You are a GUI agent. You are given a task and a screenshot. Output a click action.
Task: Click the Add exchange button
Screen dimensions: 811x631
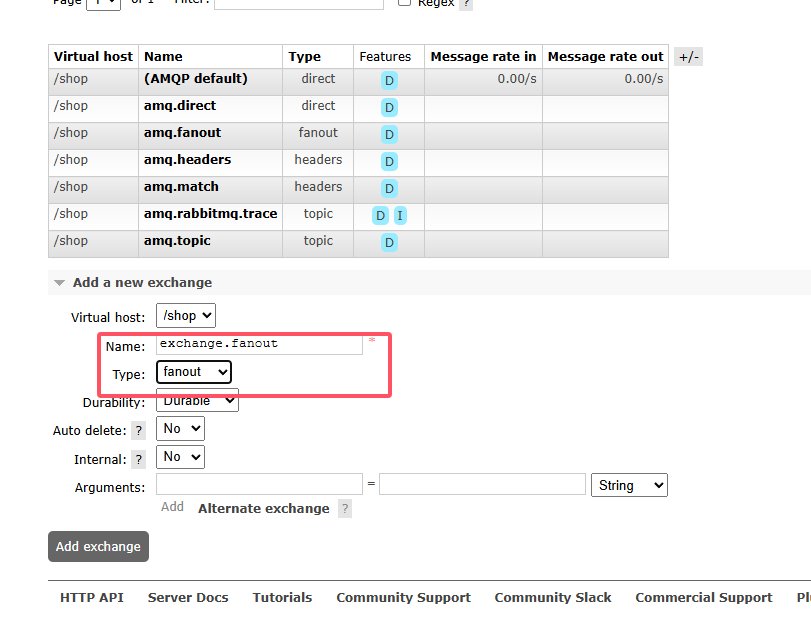(98, 546)
